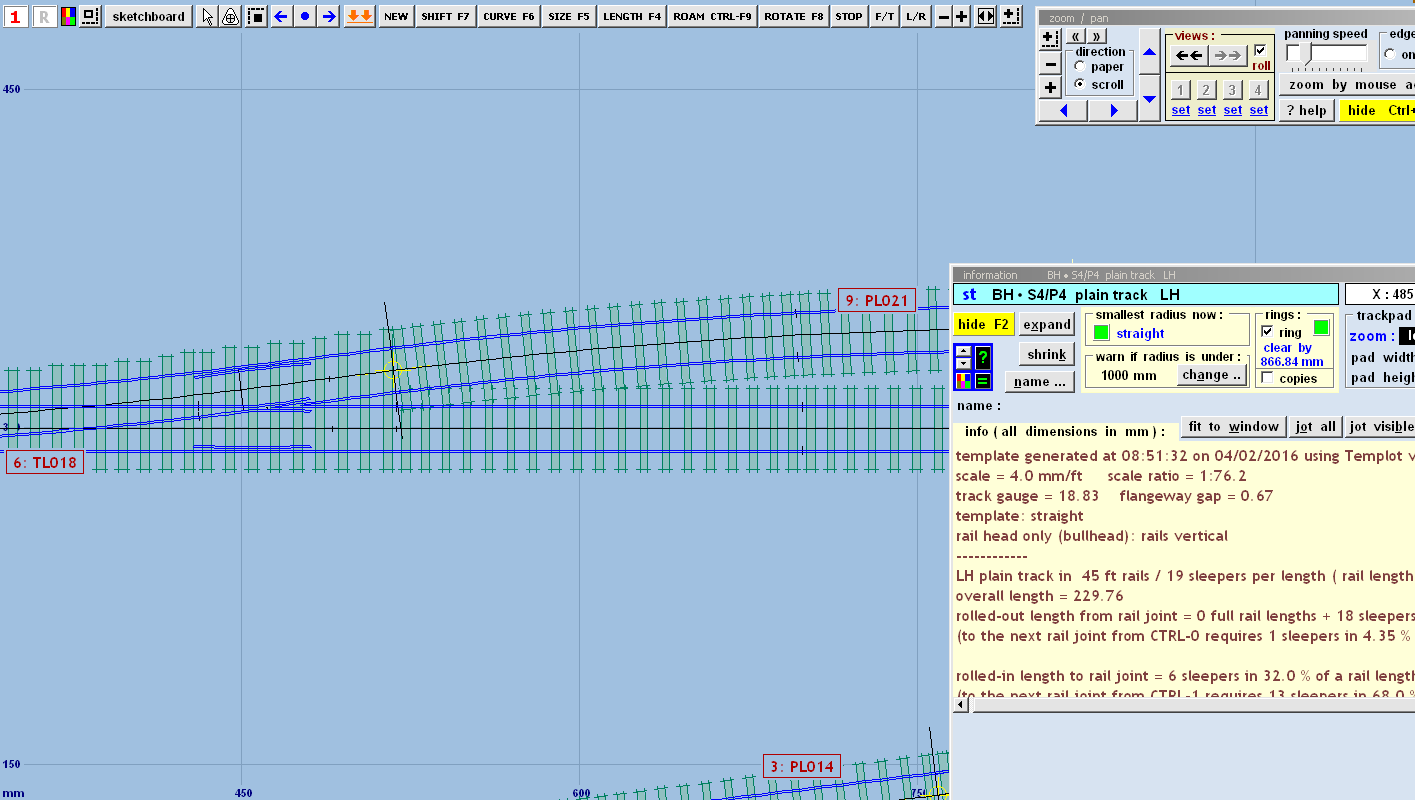Click the plus-rectangle zoom icon in zoom/pan panel

click(x=1050, y=38)
